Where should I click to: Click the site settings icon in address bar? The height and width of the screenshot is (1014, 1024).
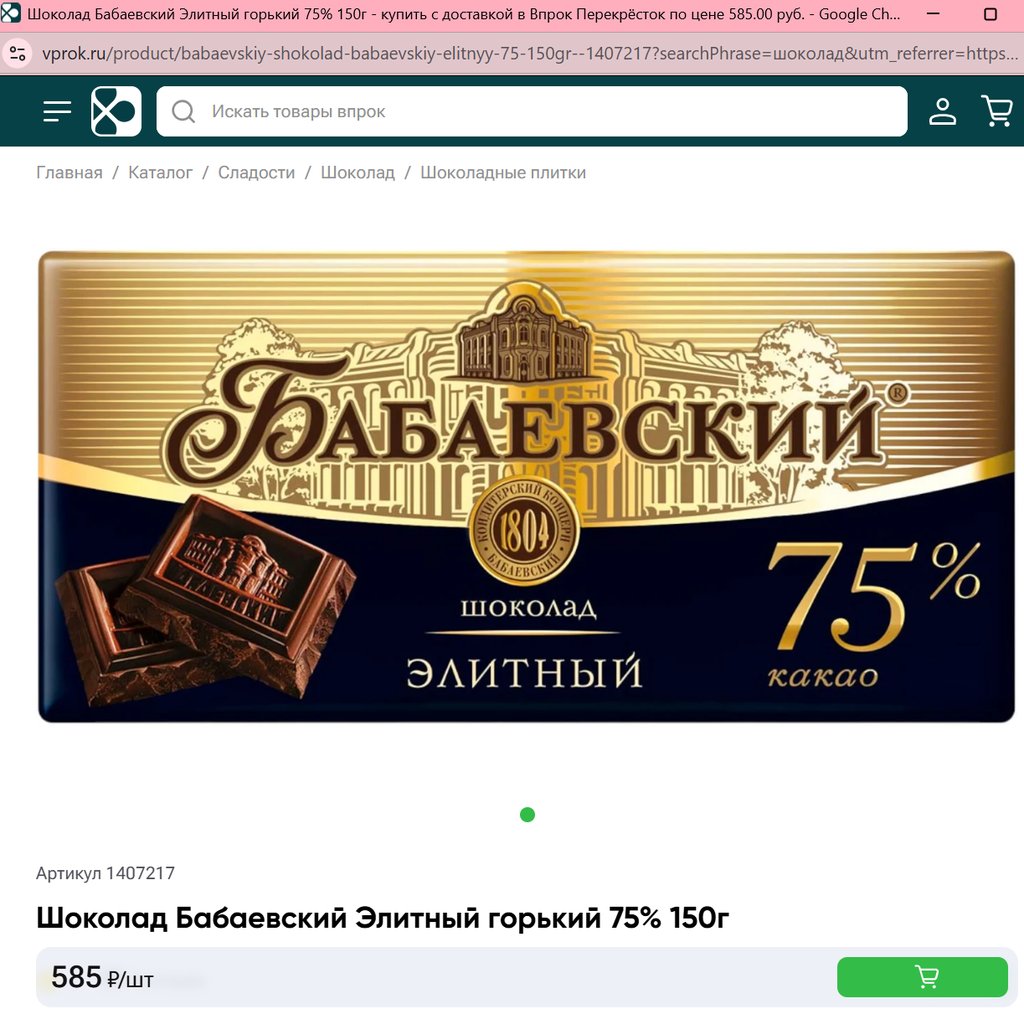tap(18, 54)
